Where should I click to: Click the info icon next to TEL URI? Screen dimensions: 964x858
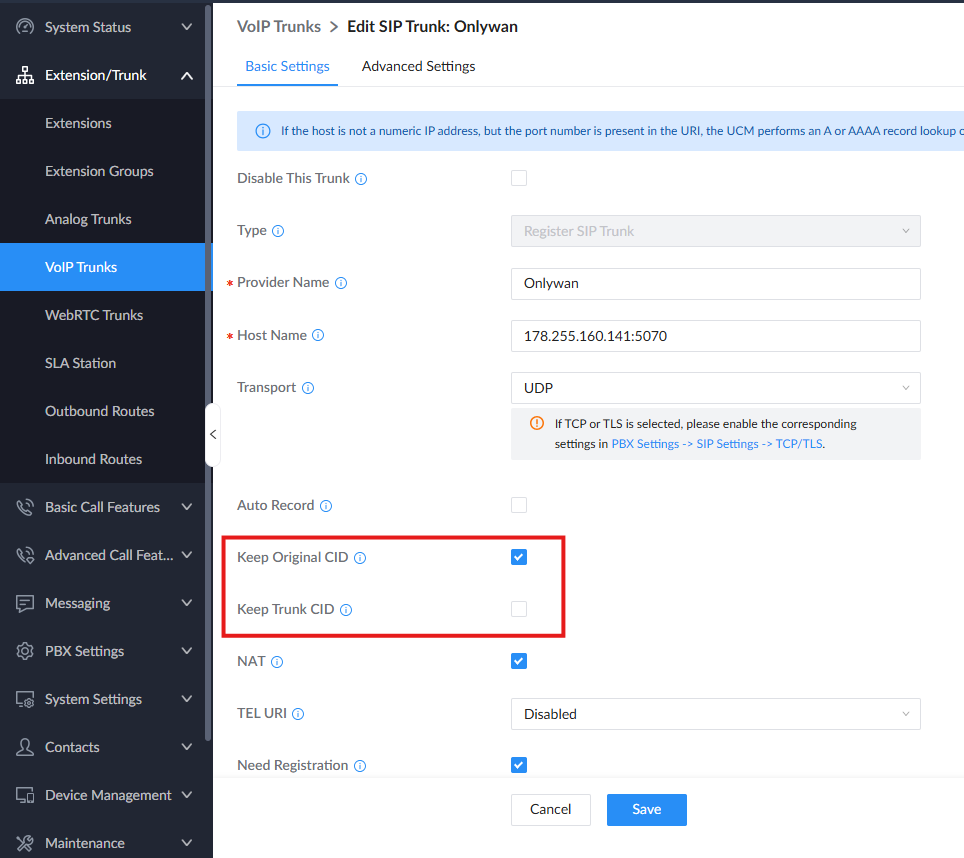pyautogui.click(x=298, y=714)
